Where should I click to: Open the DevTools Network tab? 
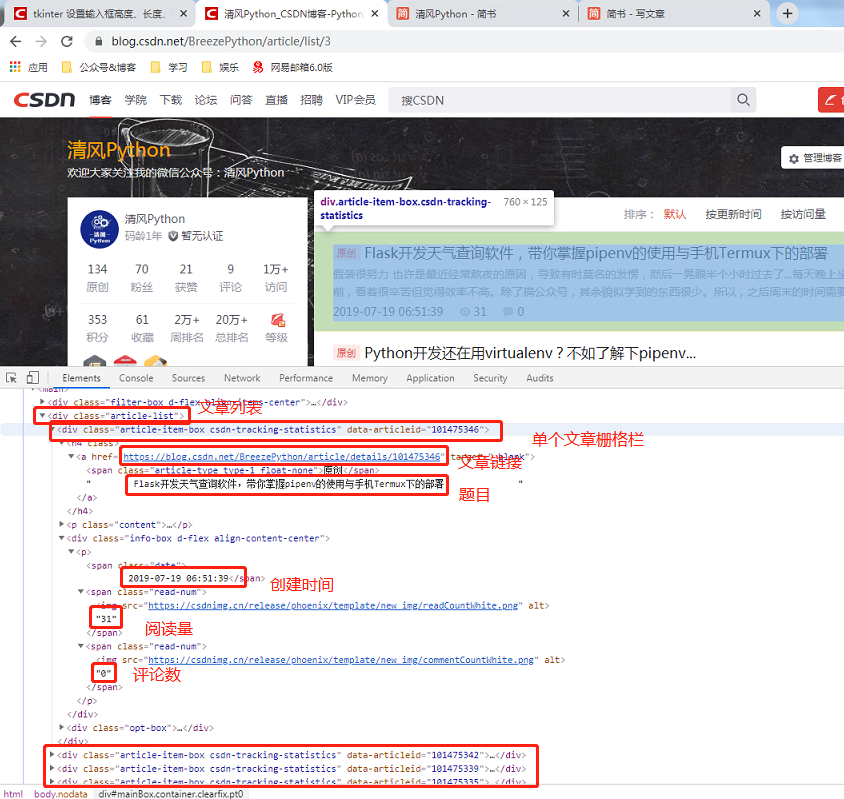tap(242, 378)
